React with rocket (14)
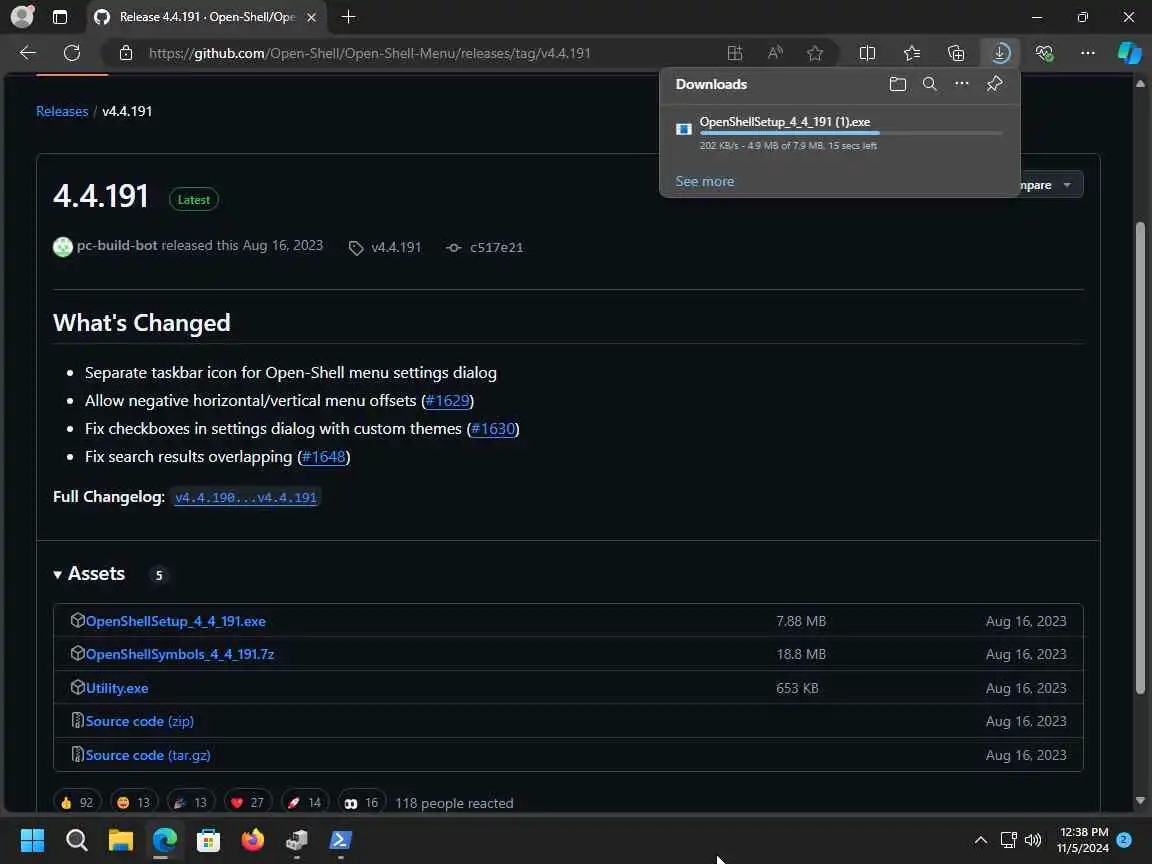This screenshot has height=864, width=1152. point(305,802)
